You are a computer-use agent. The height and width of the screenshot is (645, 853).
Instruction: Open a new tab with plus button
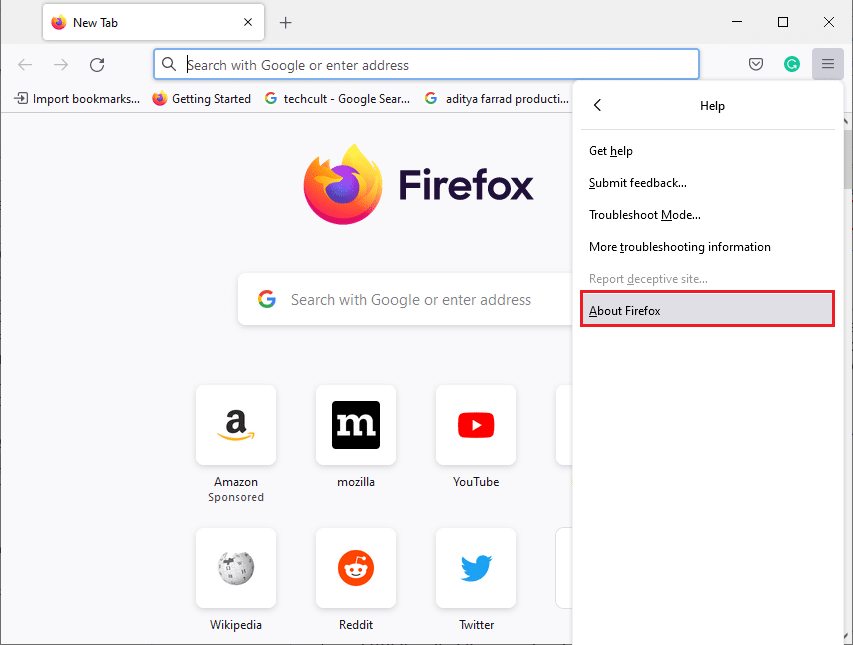pos(286,22)
